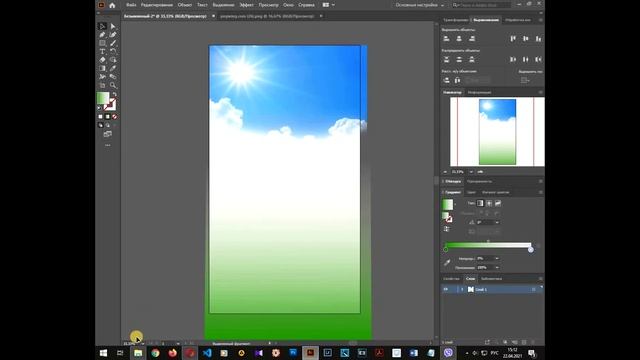Set fill mode to None (red slash)
Image resolution: width=640 pixels, height=360 pixels.
pyautogui.click(x=115, y=117)
